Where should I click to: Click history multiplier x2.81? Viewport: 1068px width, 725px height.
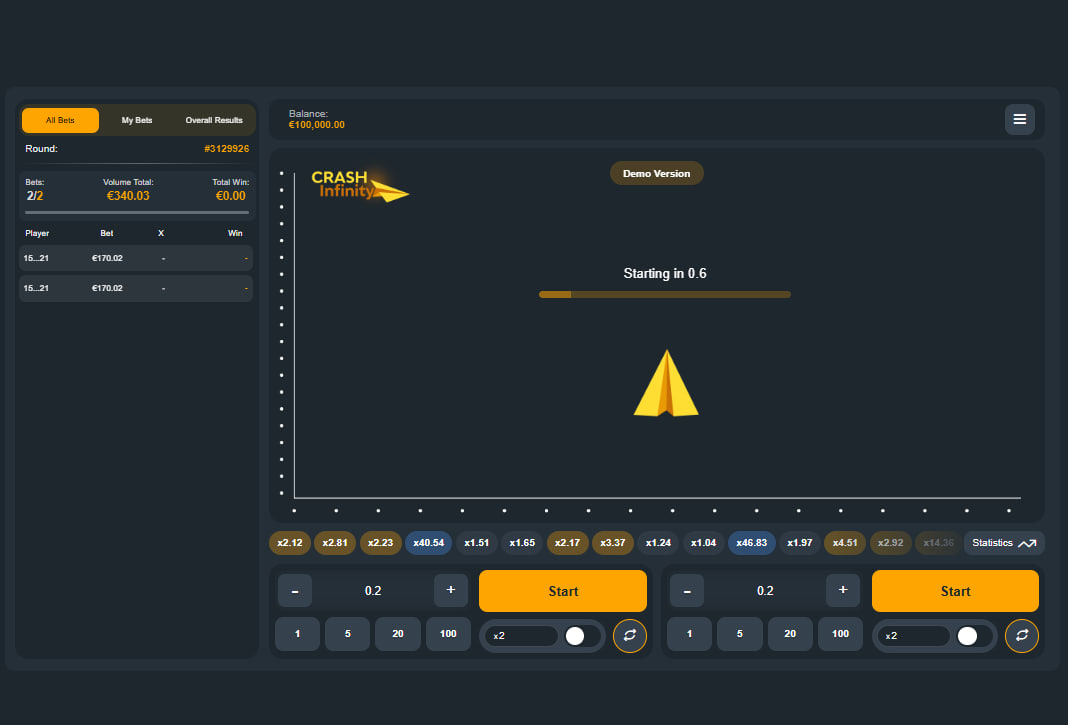point(335,543)
